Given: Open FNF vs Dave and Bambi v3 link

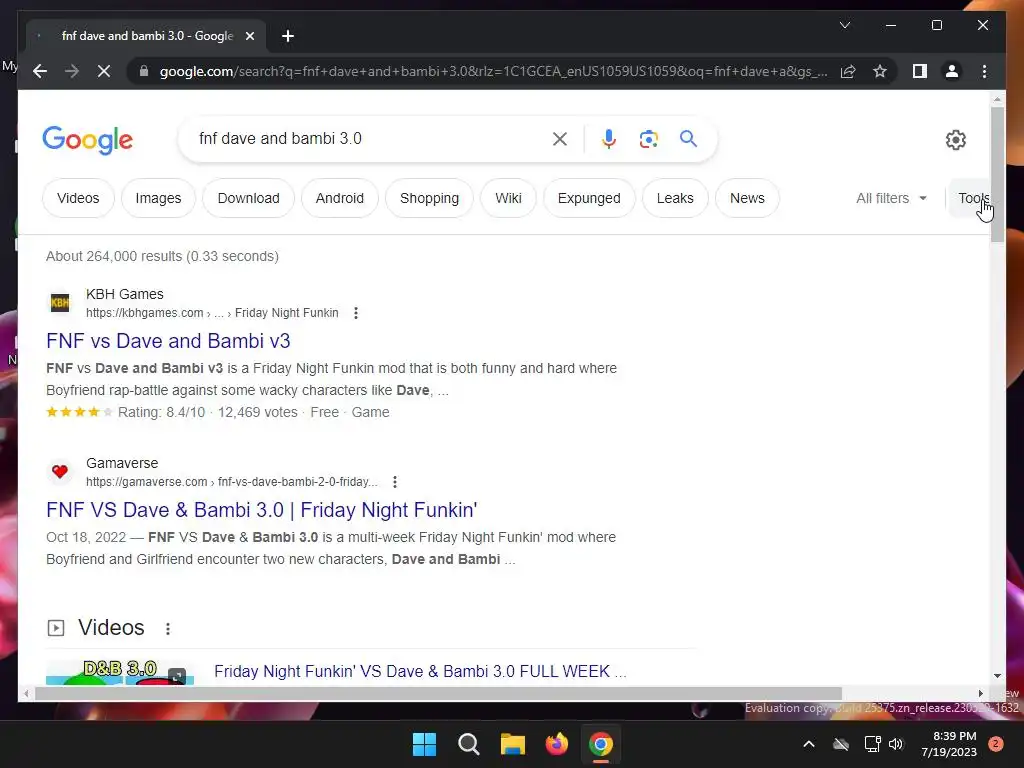Looking at the screenshot, I should pyautogui.click(x=168, y=341).
